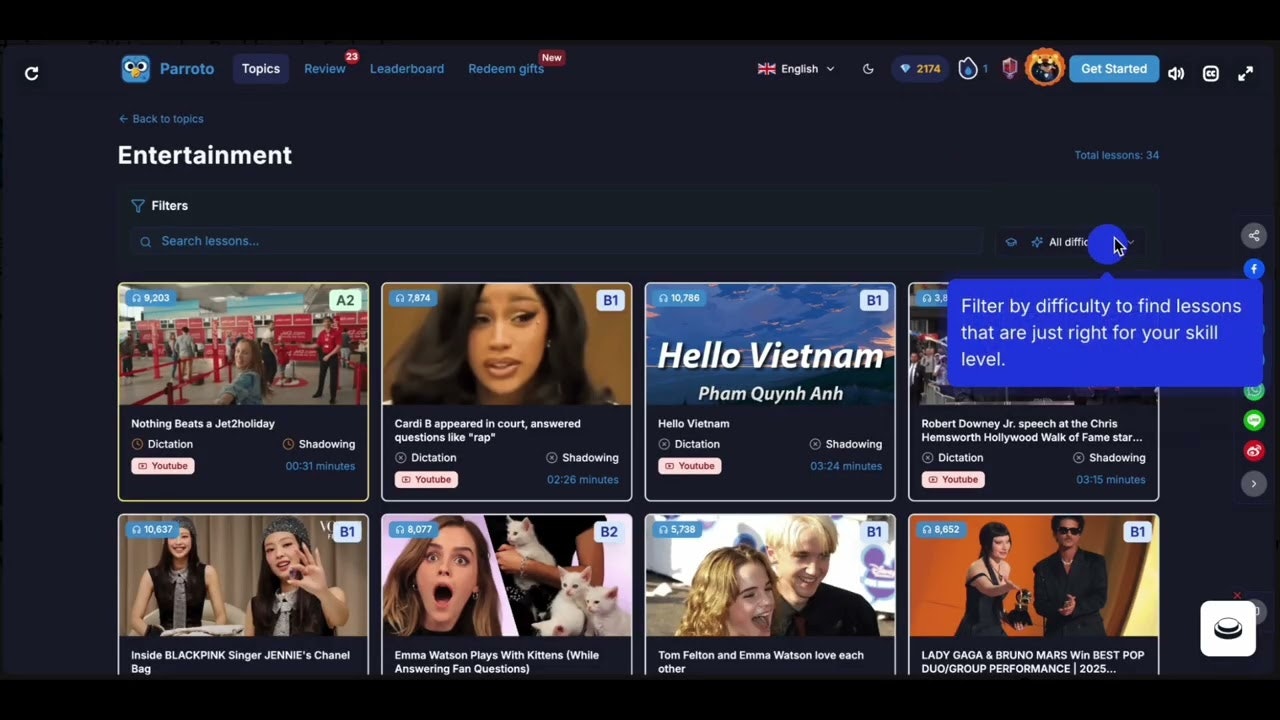
Task: Click Youtube tag on Cardi B card
Action: pyautogui.click(x=426, y=480)
